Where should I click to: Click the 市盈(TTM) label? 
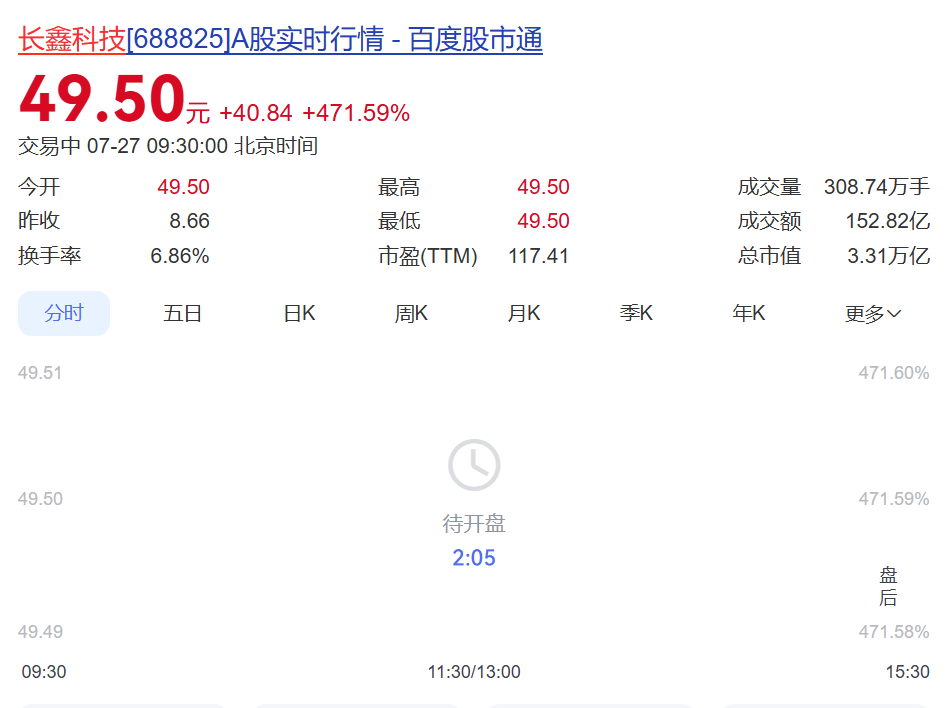428,256
